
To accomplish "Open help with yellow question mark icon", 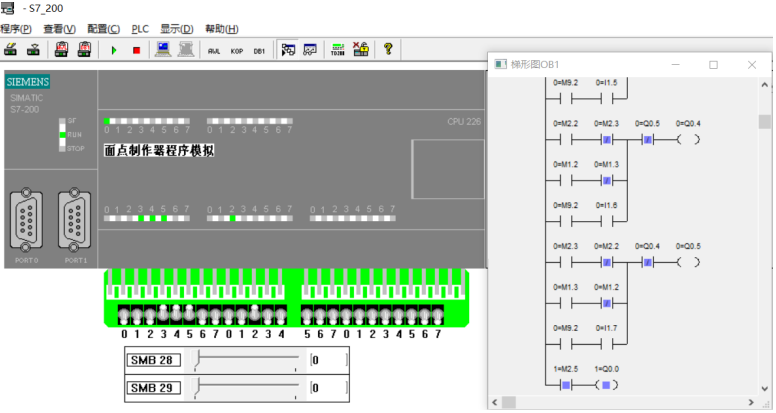I will [388, 49].
